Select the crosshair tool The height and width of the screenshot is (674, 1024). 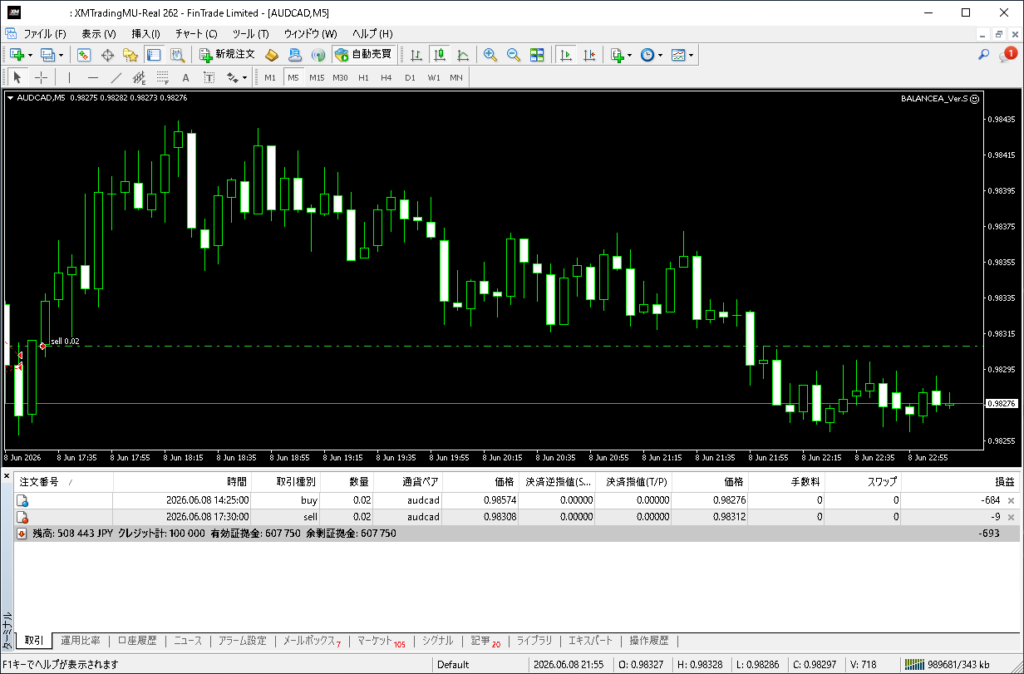click(x=41, y=78)
